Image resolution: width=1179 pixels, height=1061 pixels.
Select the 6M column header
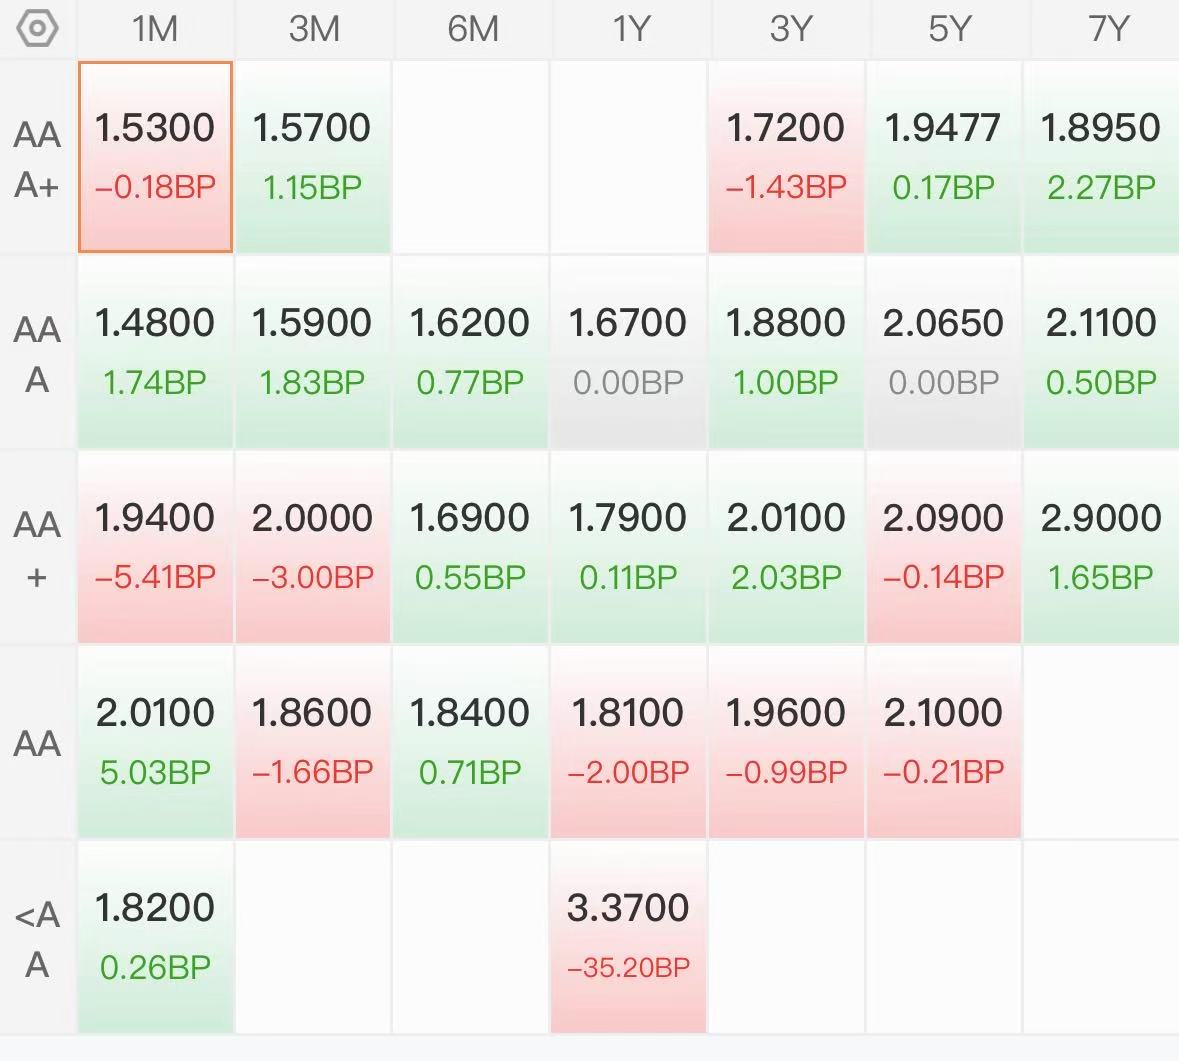tap(472, 29)
